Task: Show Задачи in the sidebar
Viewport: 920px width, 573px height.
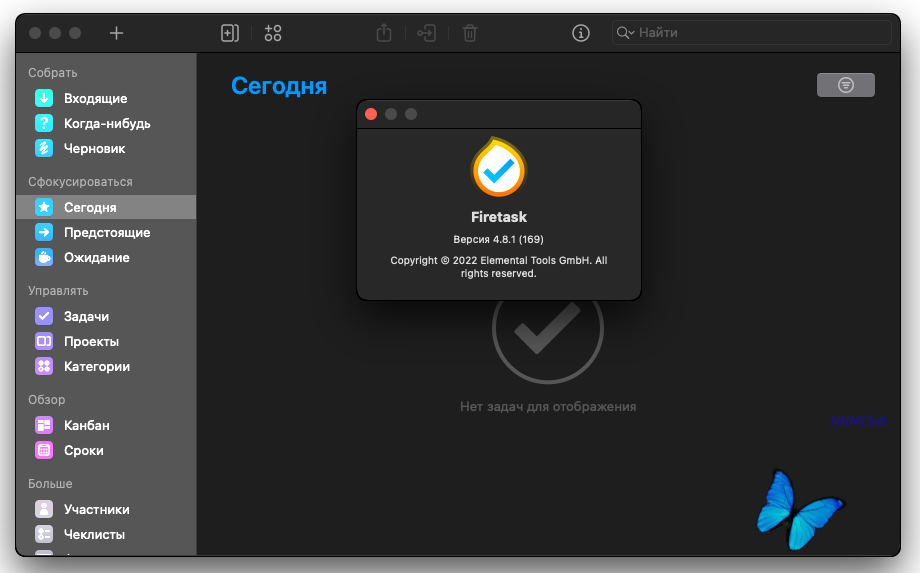Action: tap(106, 316)
